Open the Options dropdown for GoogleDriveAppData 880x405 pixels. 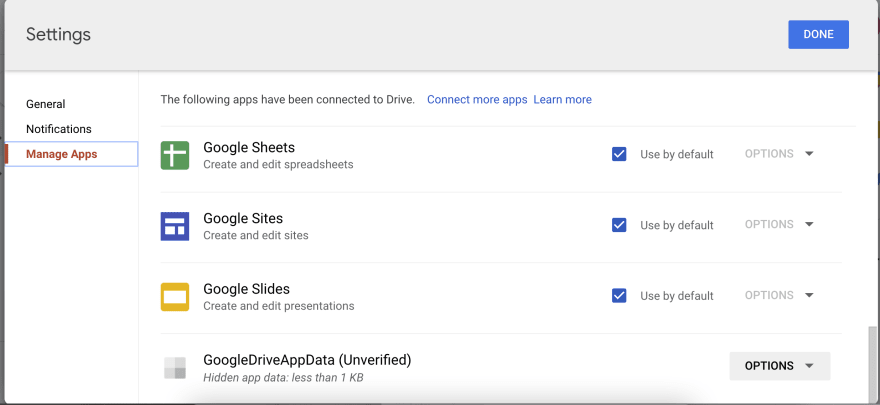click(780, 366)
